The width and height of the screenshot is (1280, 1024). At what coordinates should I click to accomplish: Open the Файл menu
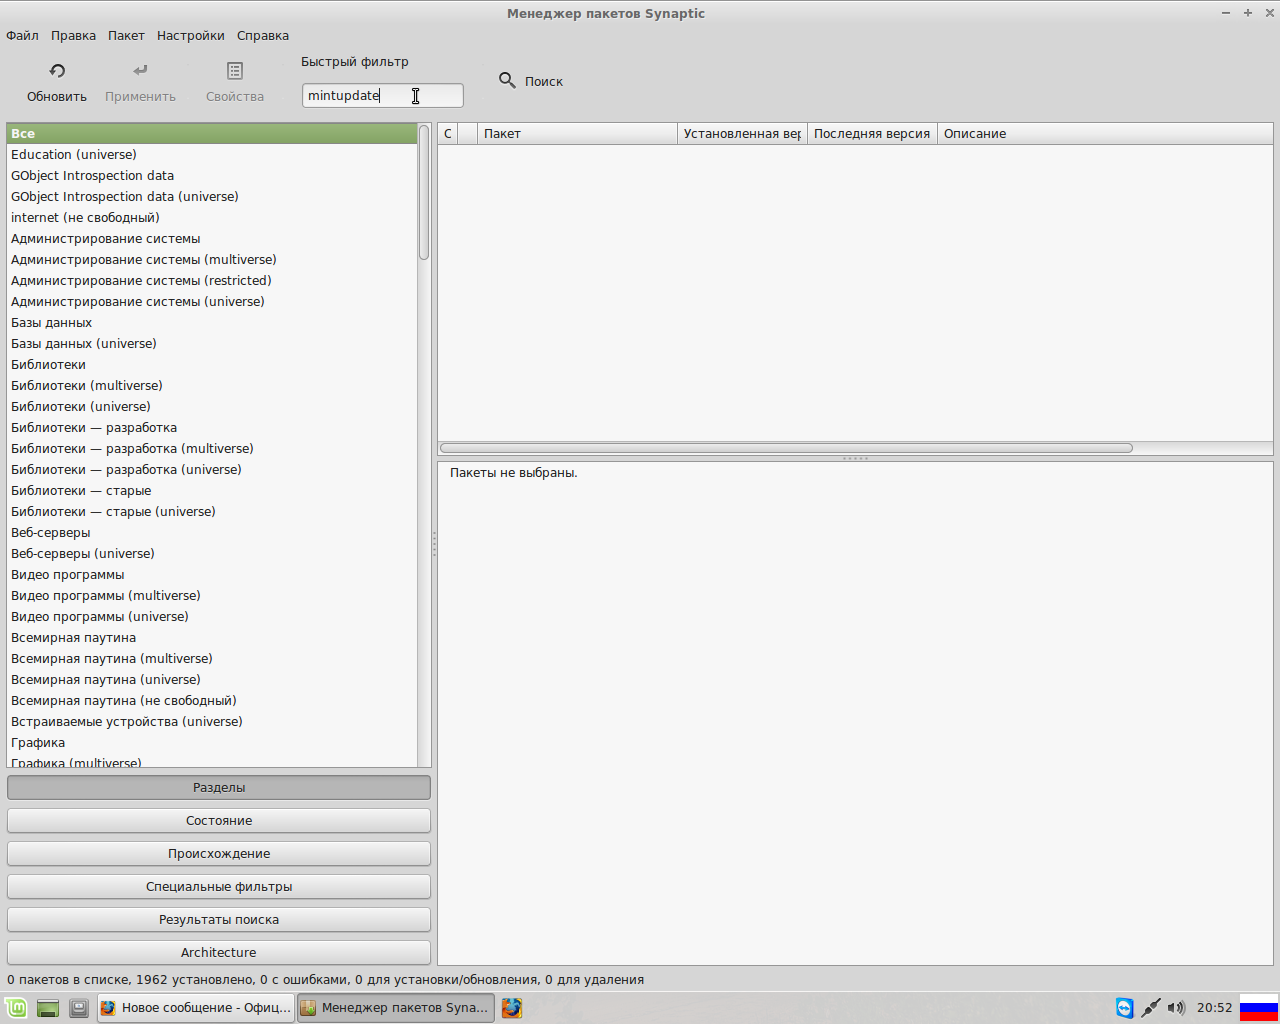[22, 36]
